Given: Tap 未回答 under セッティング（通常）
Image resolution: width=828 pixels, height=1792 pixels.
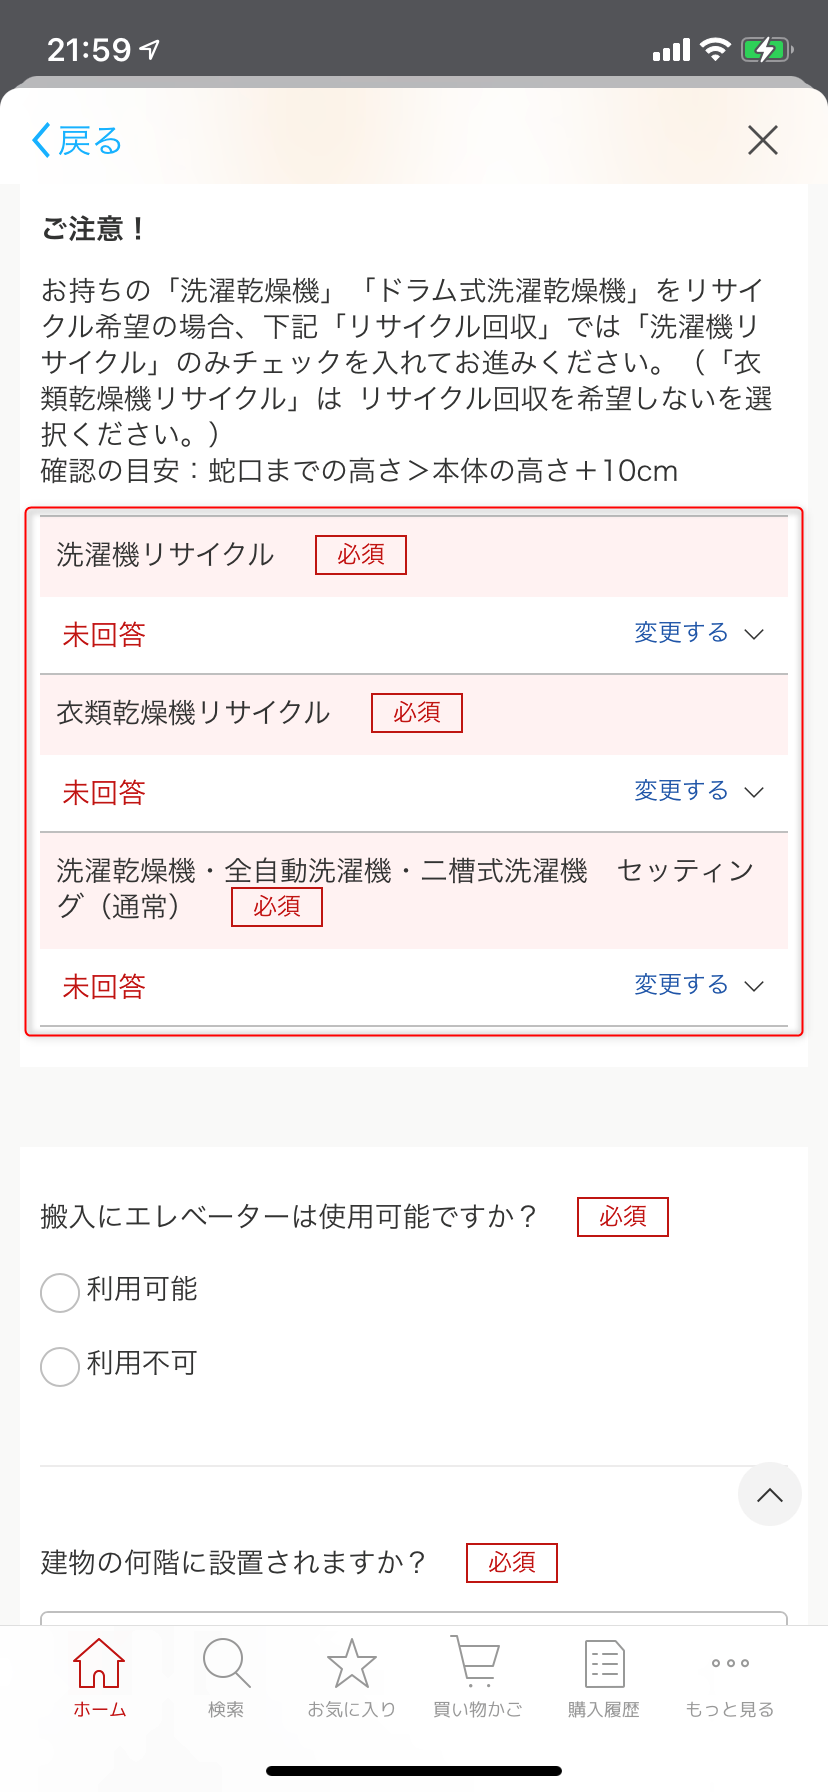Looking at the screenshot, I should [104, 987].
